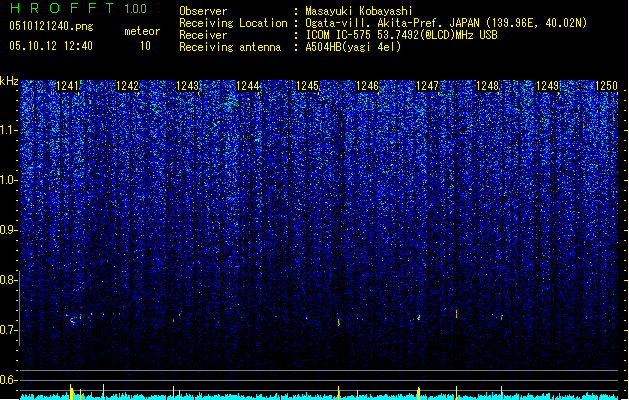Click the 1249 time marker
This screenshot has height=400, width=629.
pos(548,86)
